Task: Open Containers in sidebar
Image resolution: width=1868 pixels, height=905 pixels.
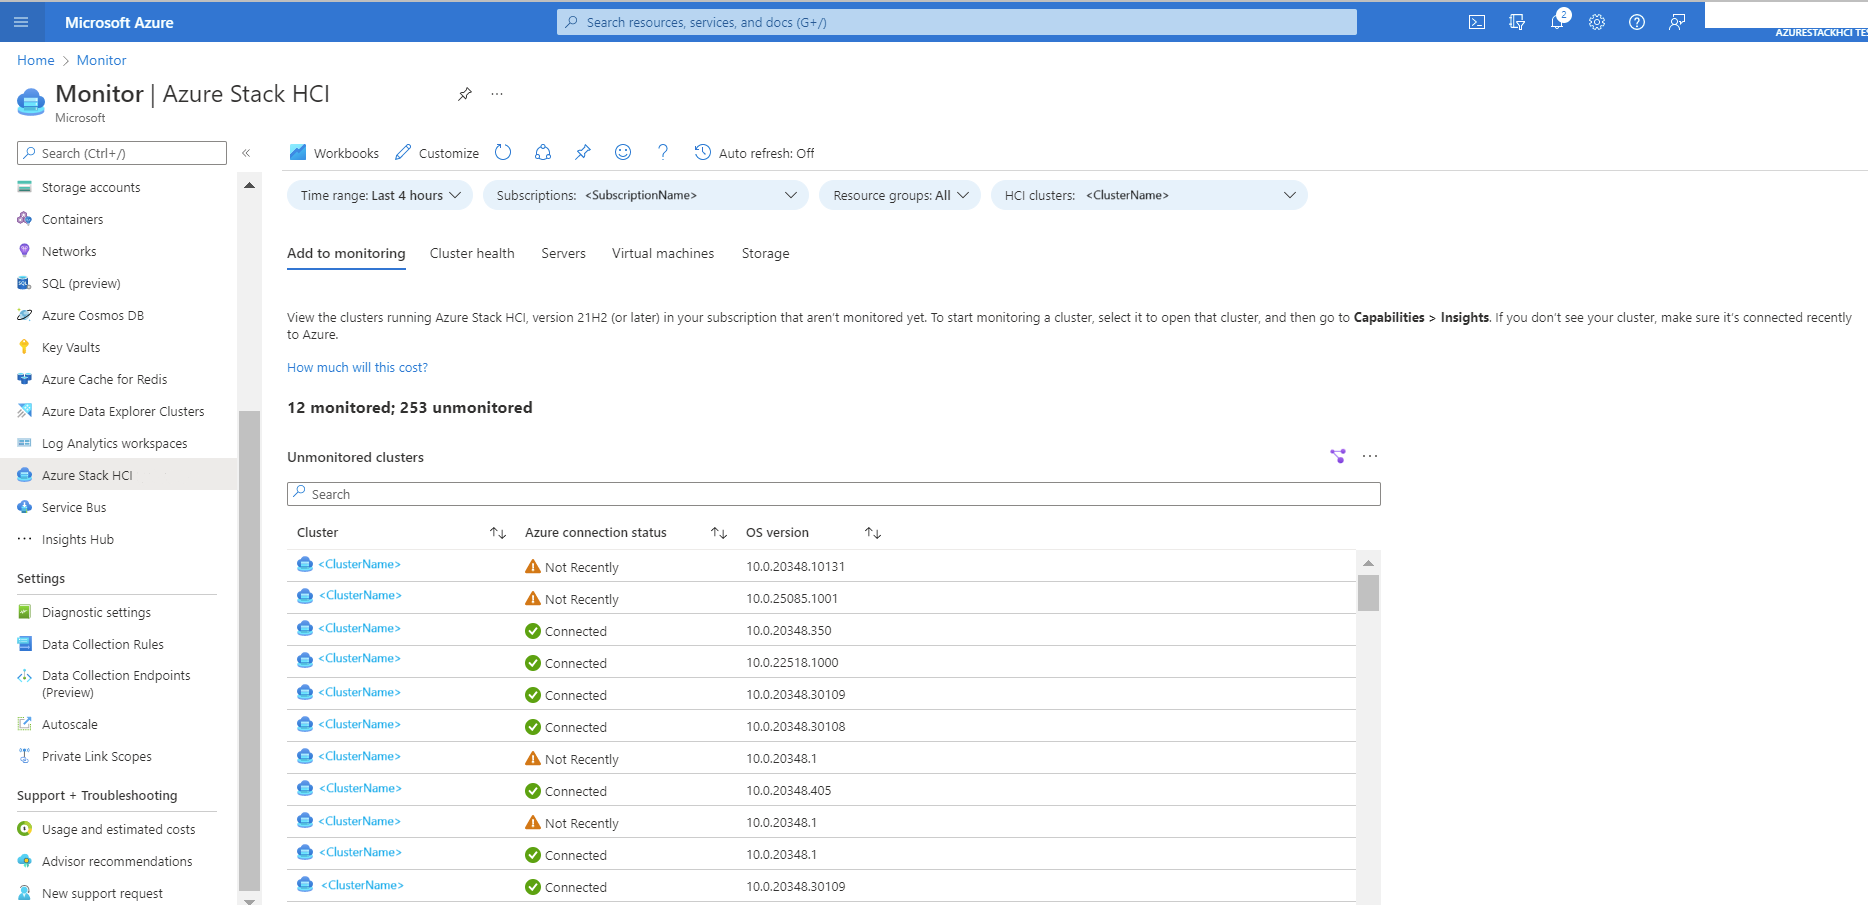Action: 72,220
